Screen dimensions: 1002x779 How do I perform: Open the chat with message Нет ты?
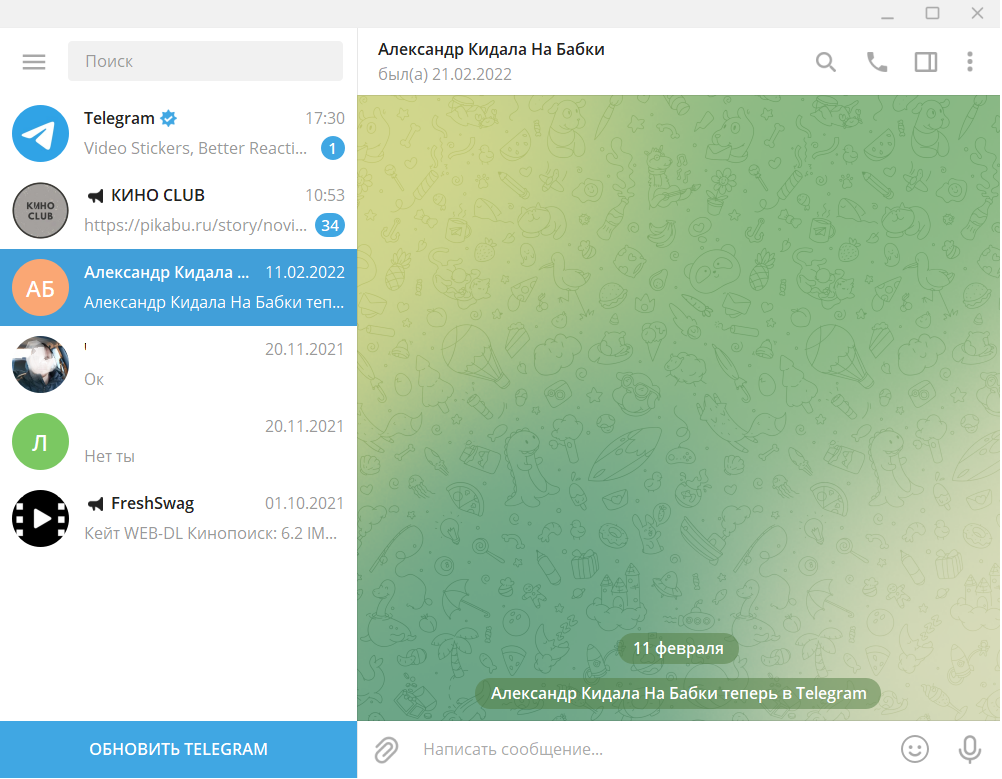point(178,441)
